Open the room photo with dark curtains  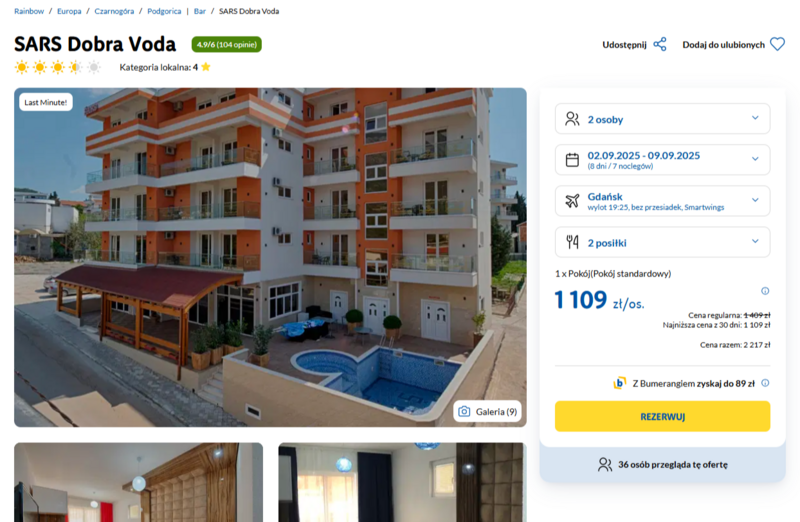click(403, 482)
